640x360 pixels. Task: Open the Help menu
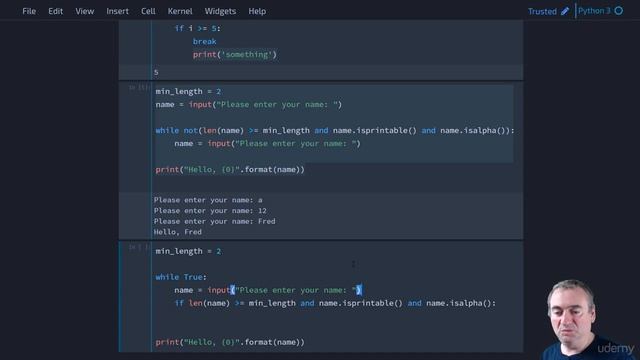point(257,11)
